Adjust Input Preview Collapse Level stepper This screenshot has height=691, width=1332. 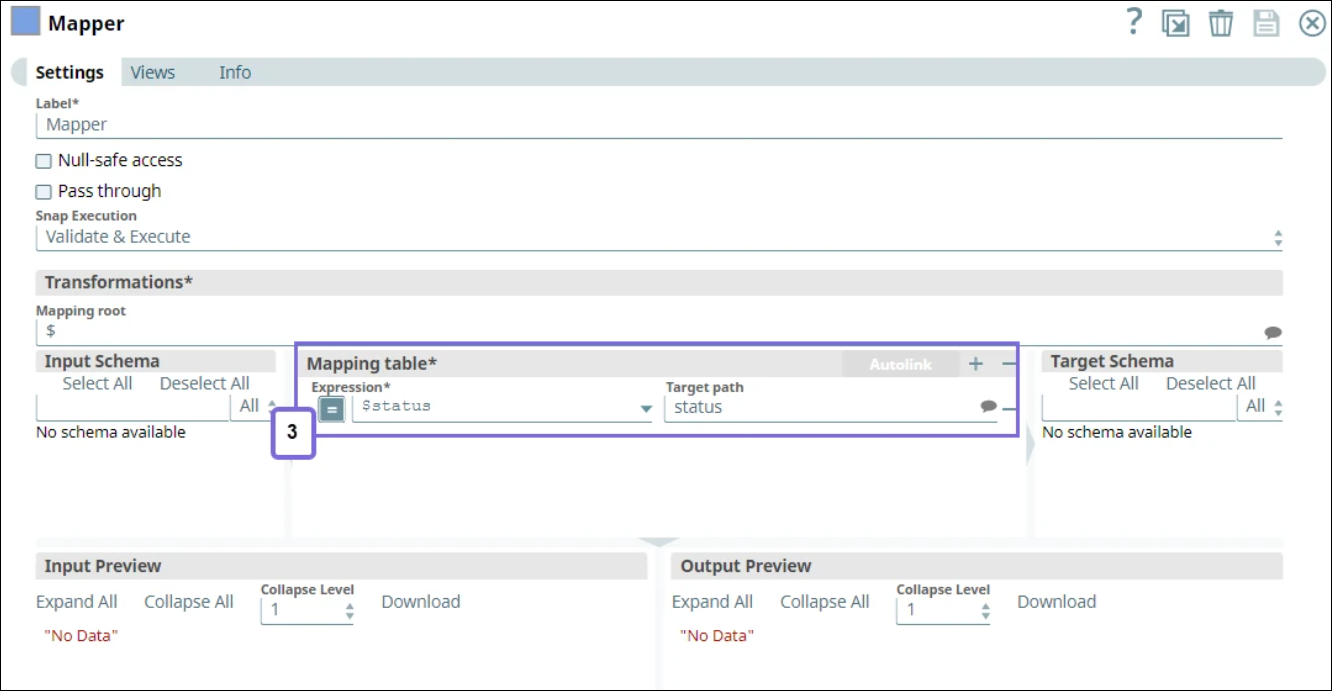(349, 610)
